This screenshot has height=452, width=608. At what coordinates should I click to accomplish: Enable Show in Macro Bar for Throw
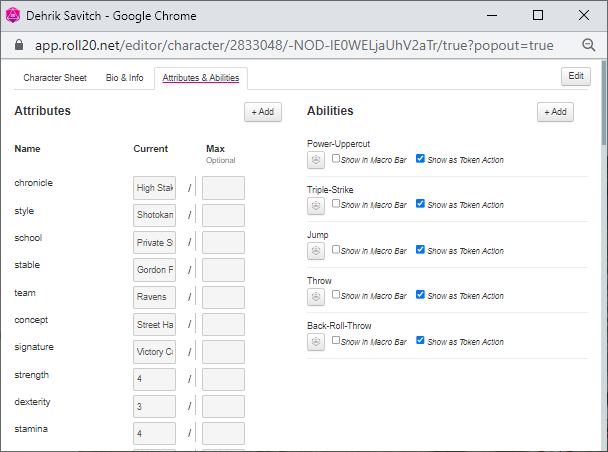336,295
